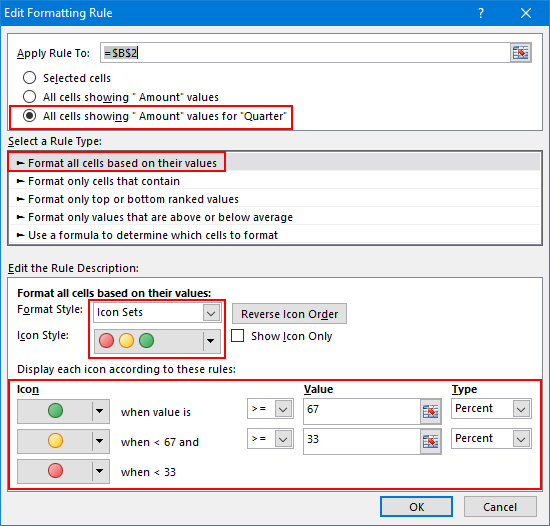Viewport: 550px width, 526px height.
Task: Click range picker icon beside value 67
Action: 430,411
